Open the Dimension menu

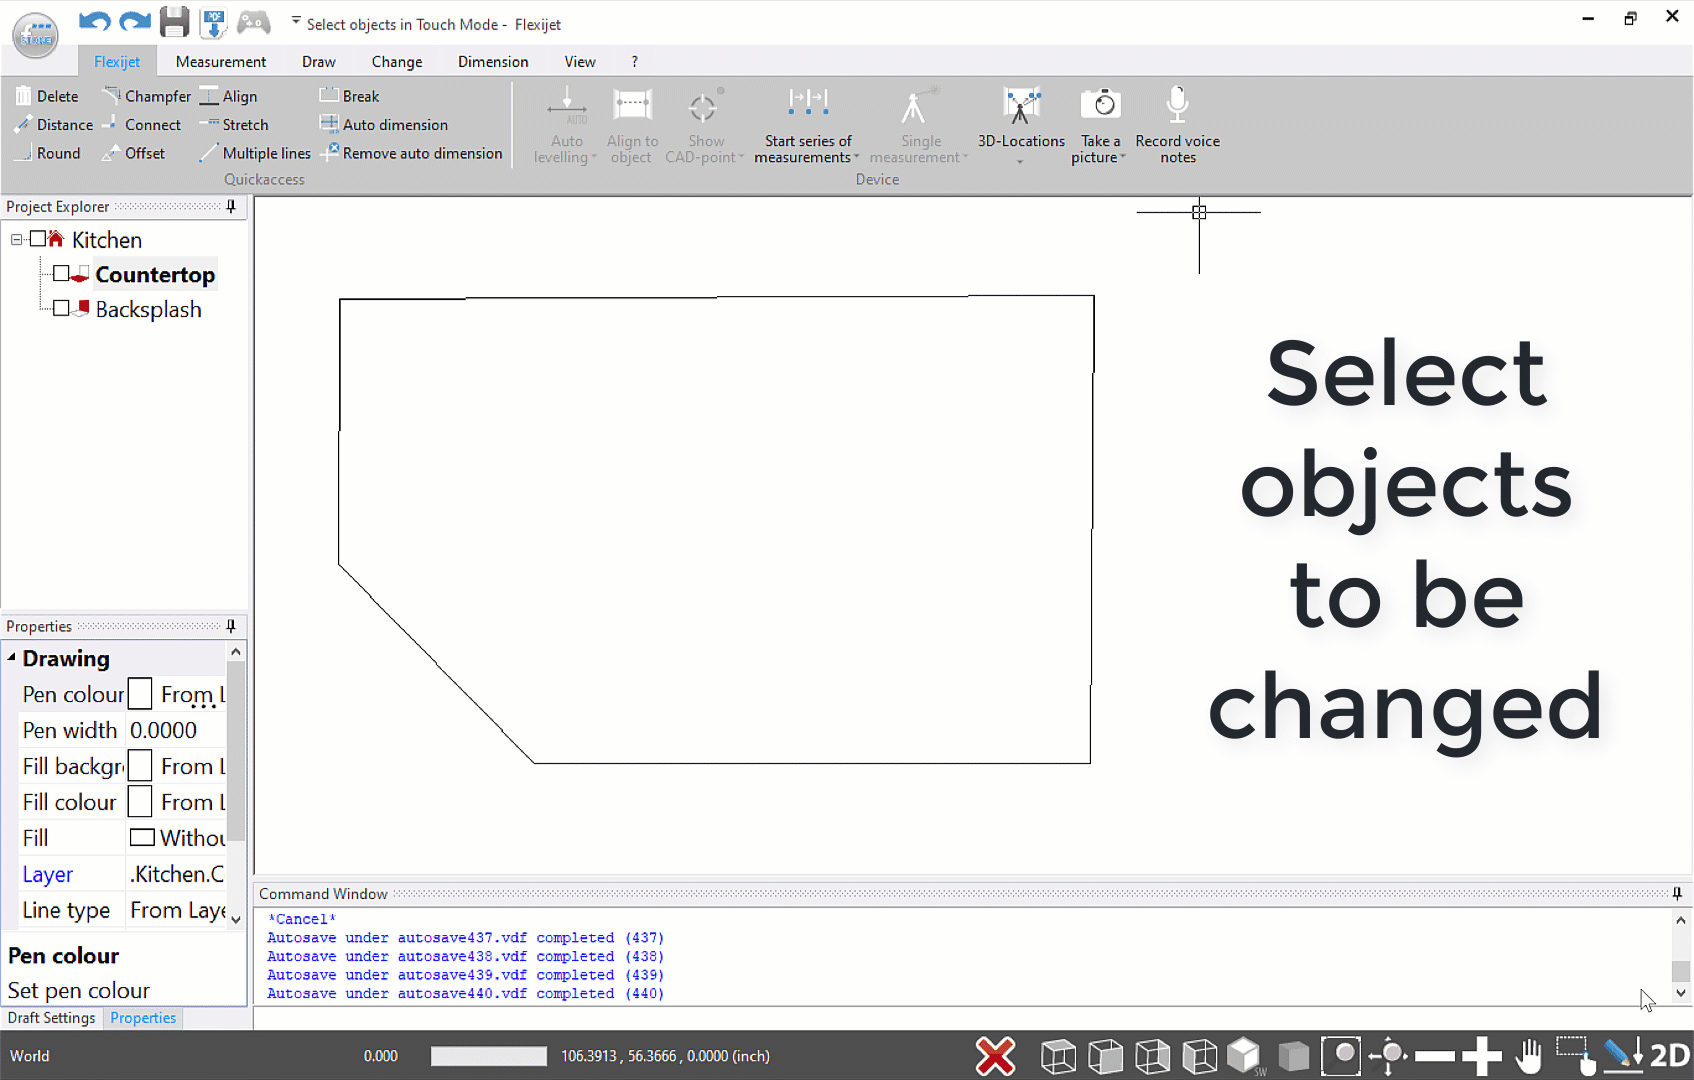tap(492, 61)
